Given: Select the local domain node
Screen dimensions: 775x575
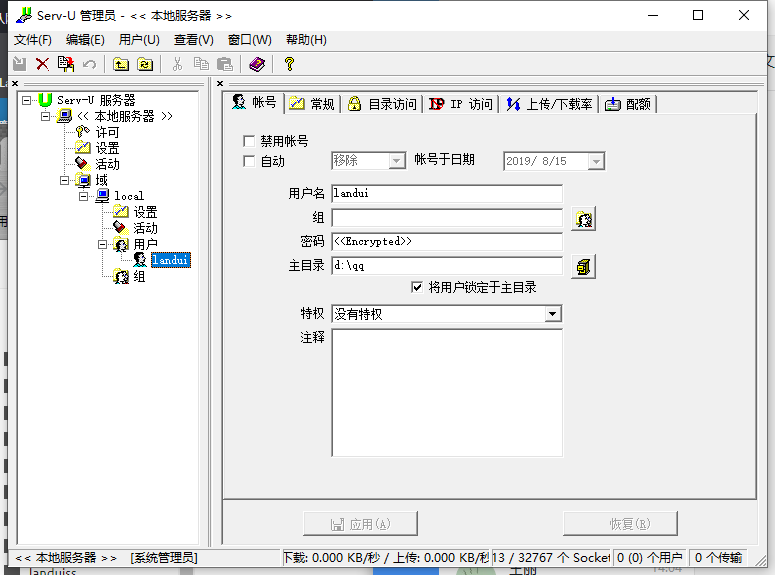Looking at the screenshot, I should coord(129,196).
